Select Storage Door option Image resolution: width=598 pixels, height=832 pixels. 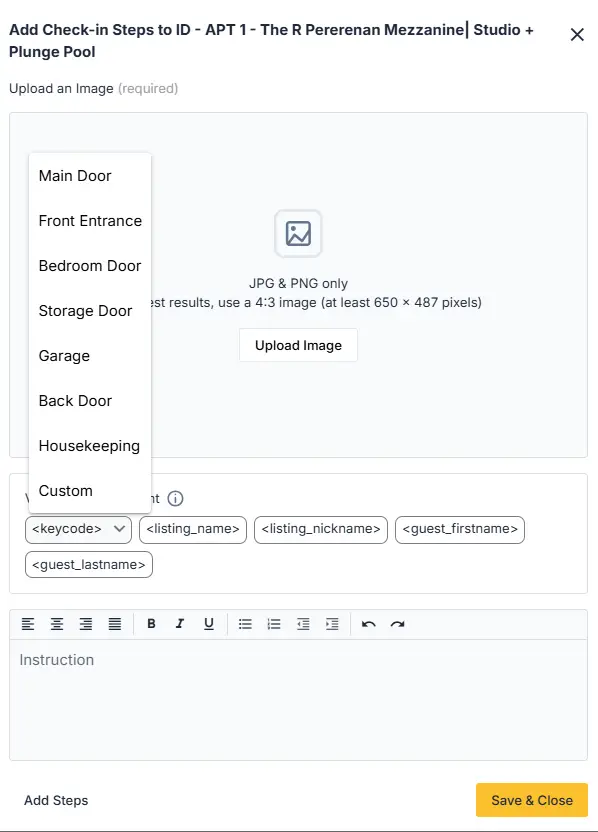coord(90,311)
